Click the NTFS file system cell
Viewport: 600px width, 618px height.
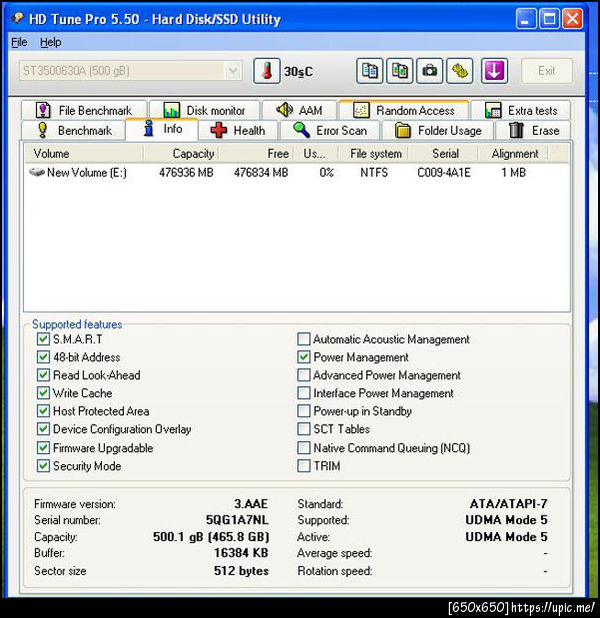[x=374, y=172]
